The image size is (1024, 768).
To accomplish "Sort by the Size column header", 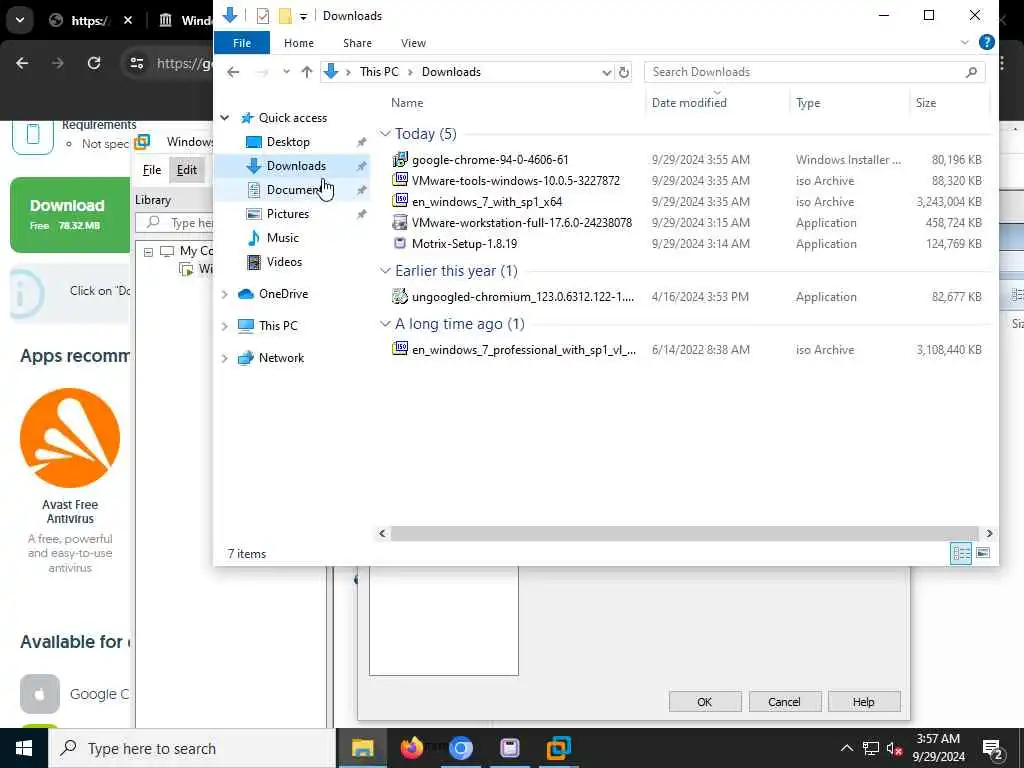I will click(x=925, y=103).
